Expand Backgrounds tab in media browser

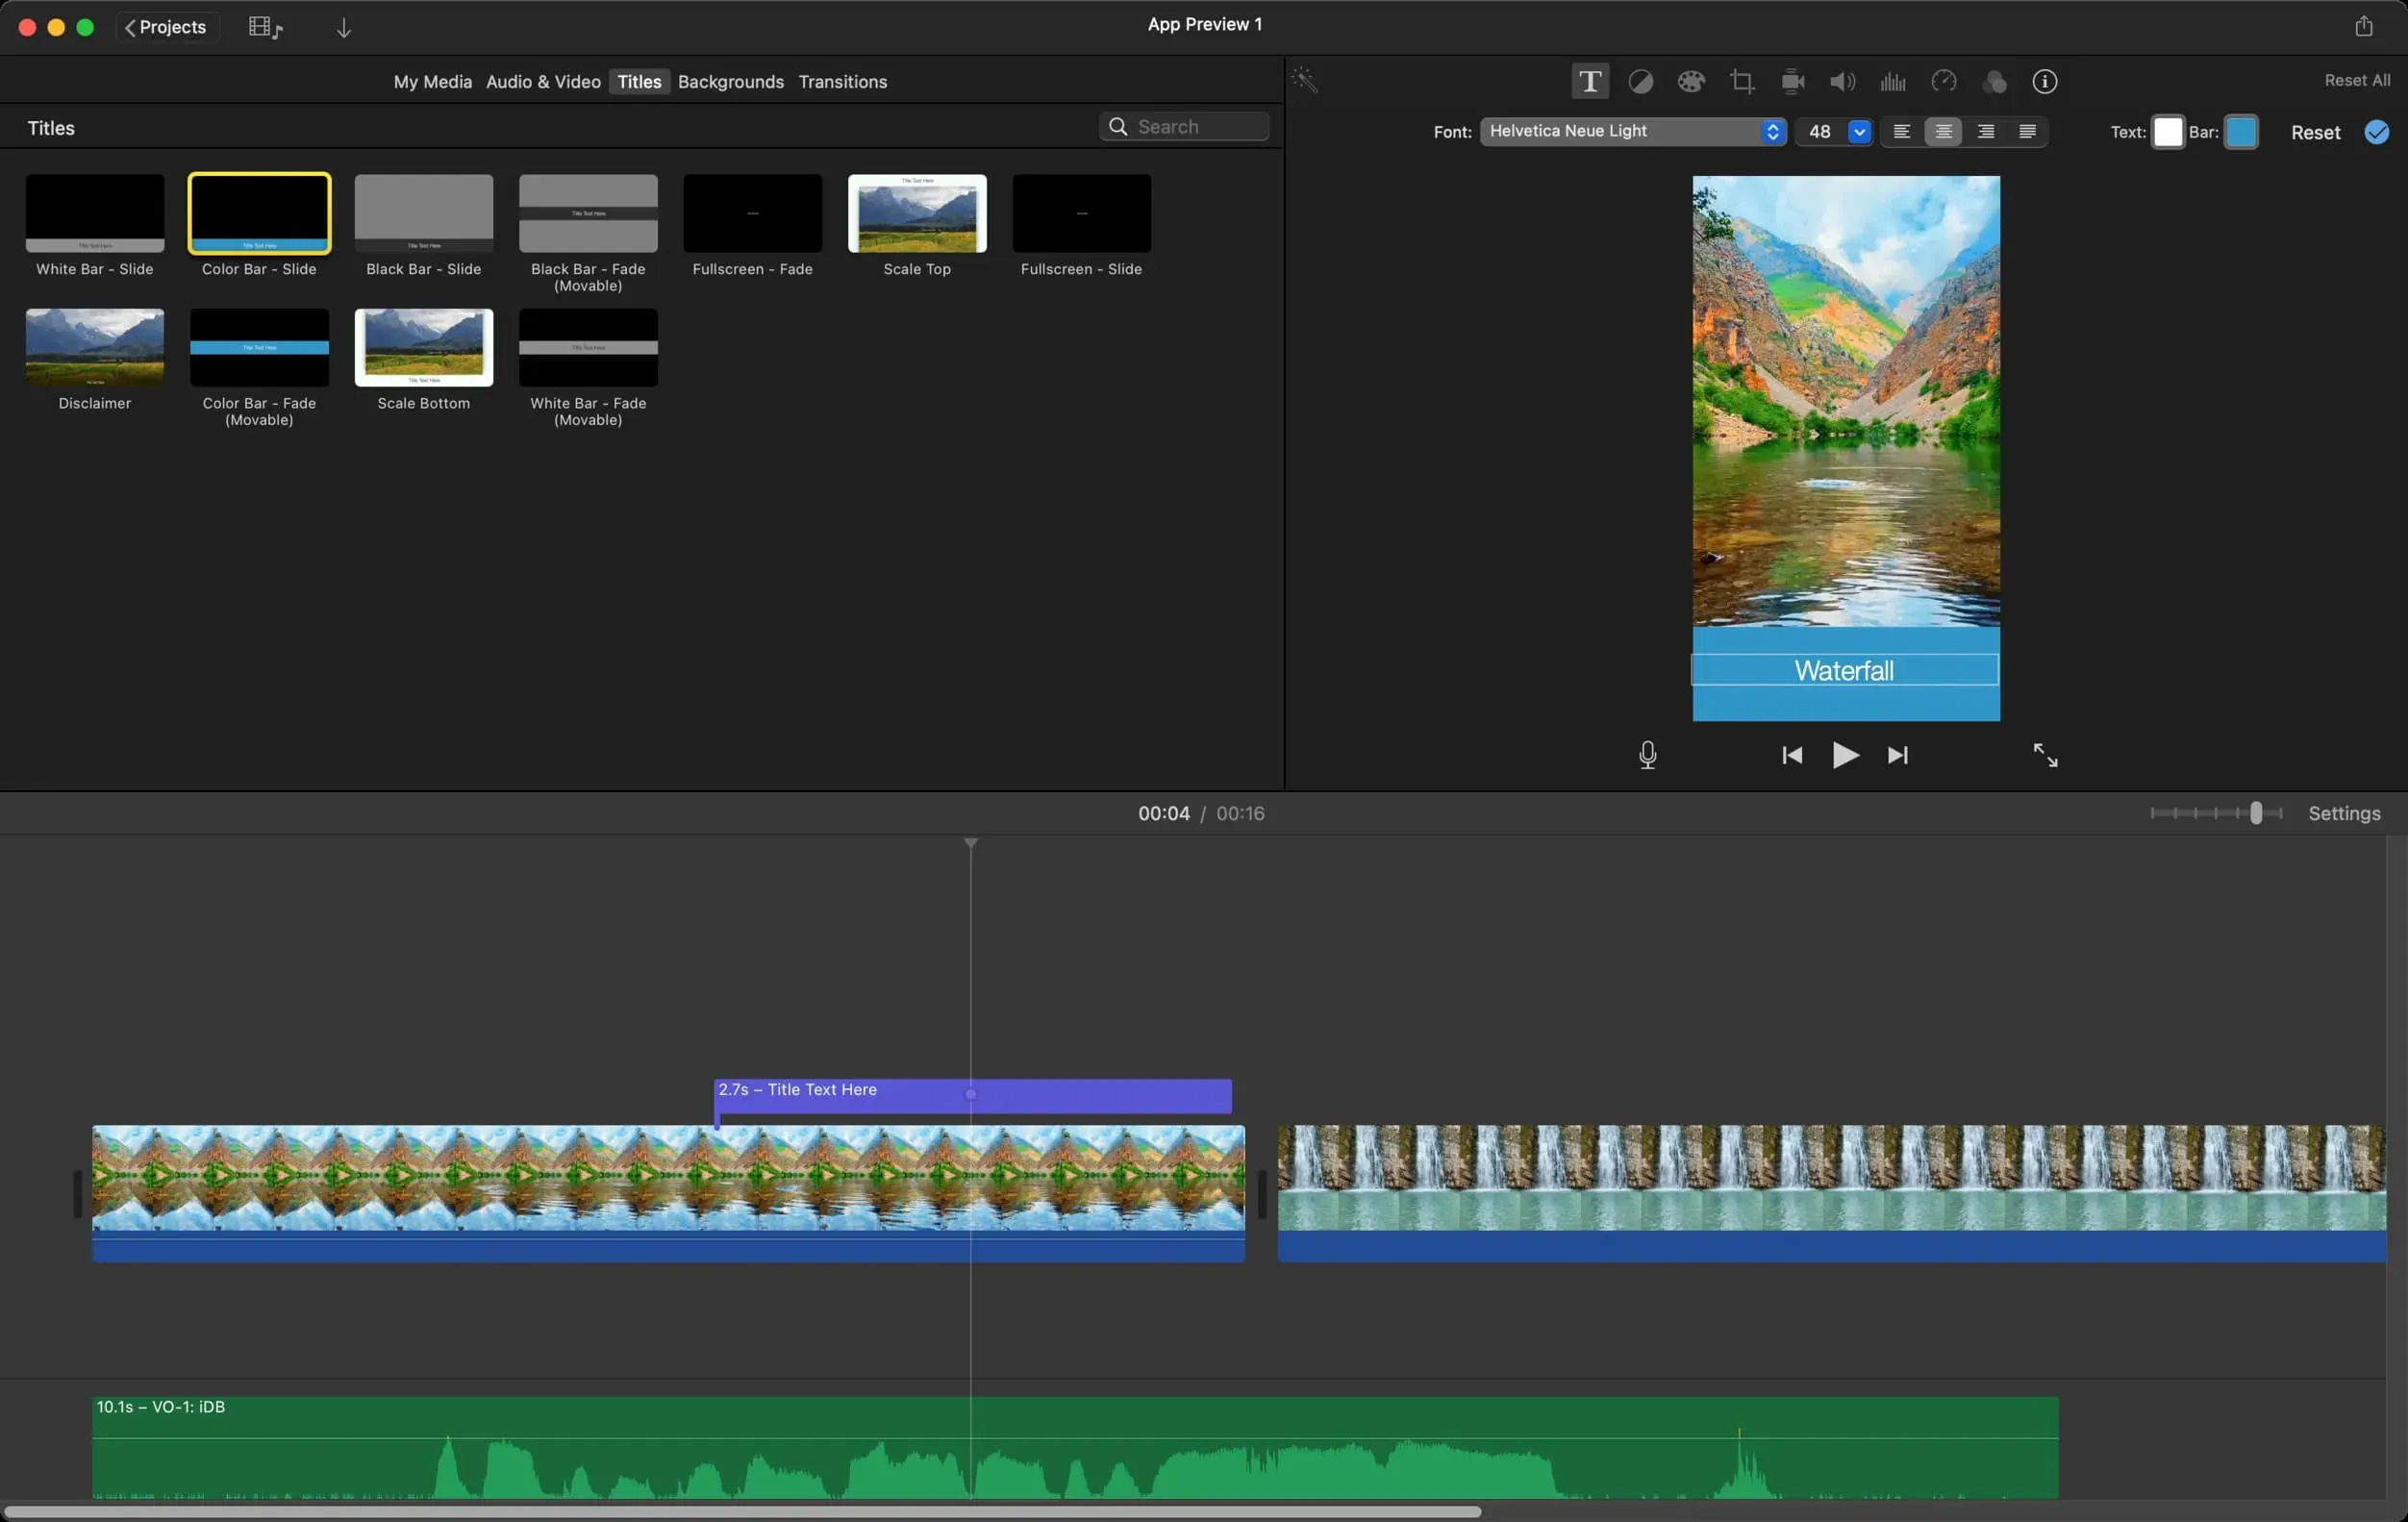click(x=730, y=83)
